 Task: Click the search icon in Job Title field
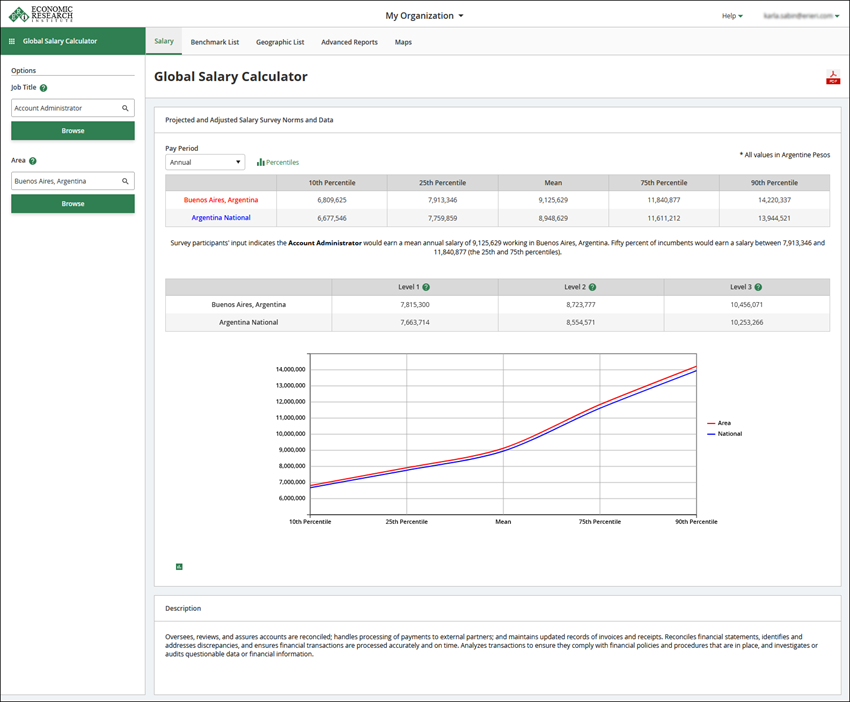click(125, 108)
